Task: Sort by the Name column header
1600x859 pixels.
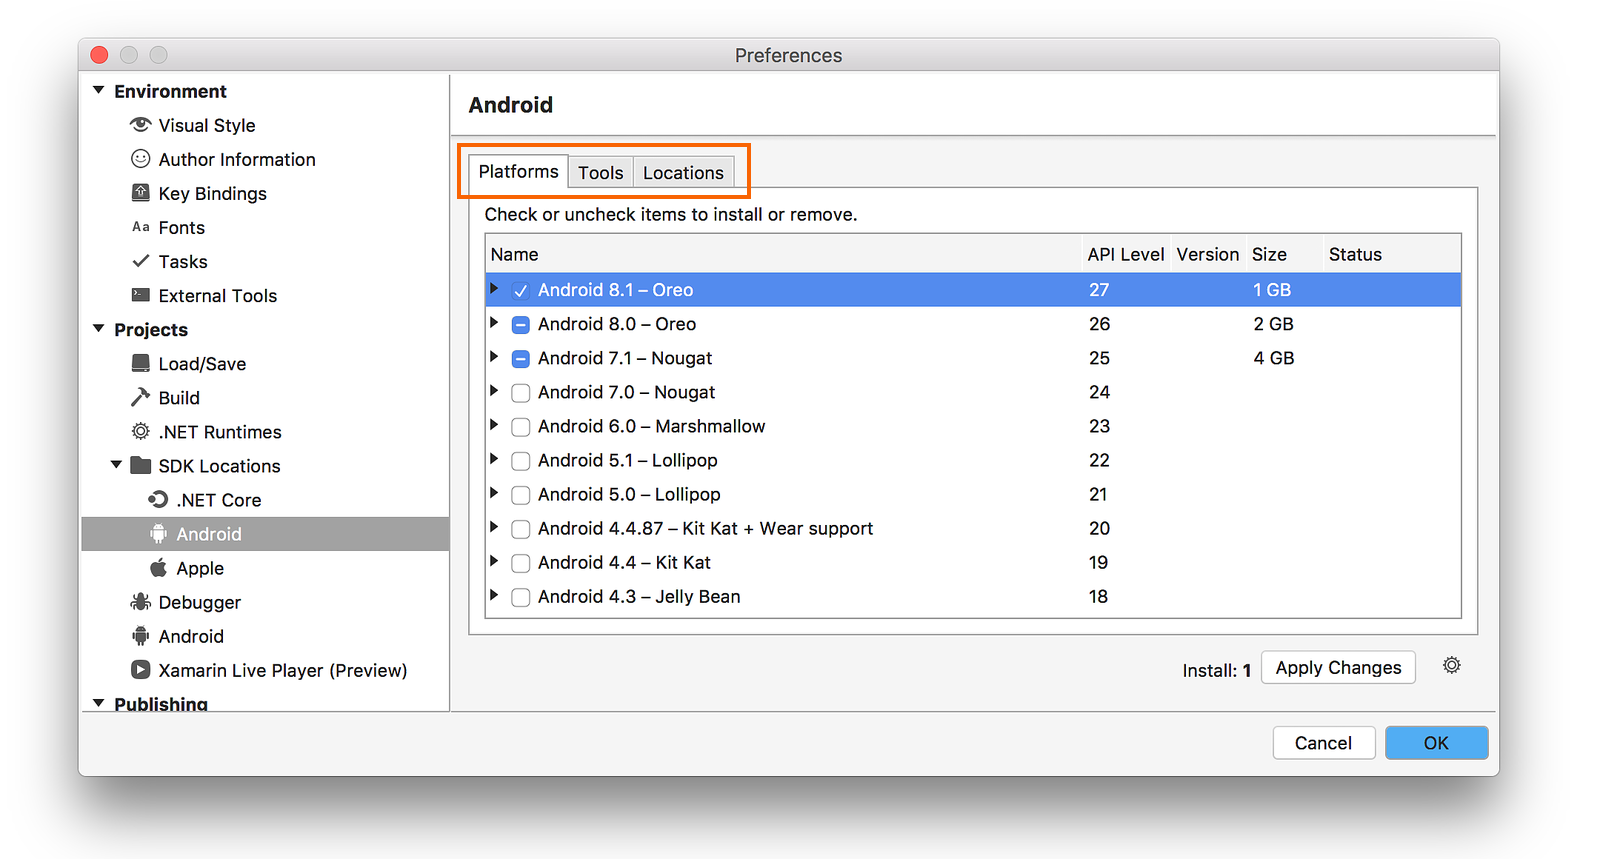Action: [x=783, y=254]
